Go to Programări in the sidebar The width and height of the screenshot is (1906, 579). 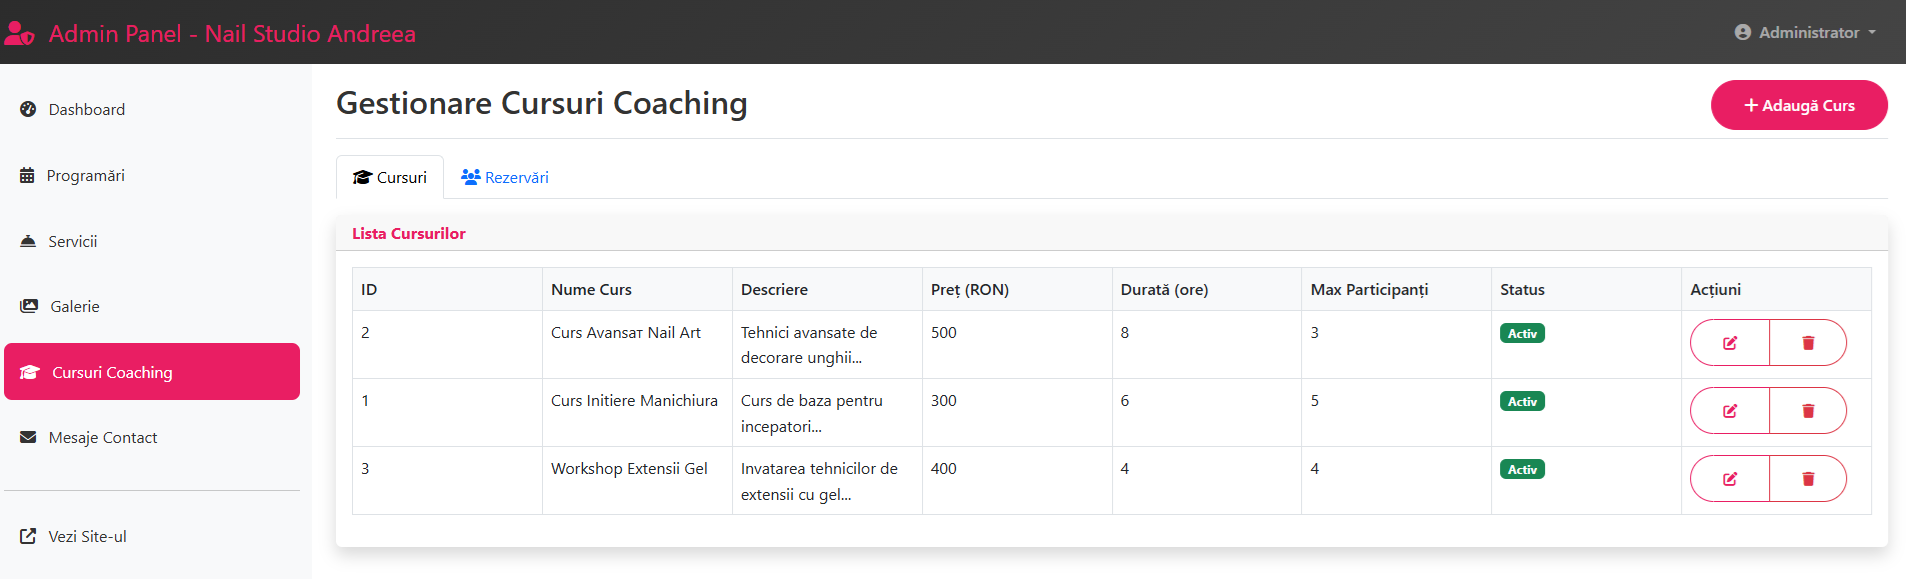coord(152,175)
